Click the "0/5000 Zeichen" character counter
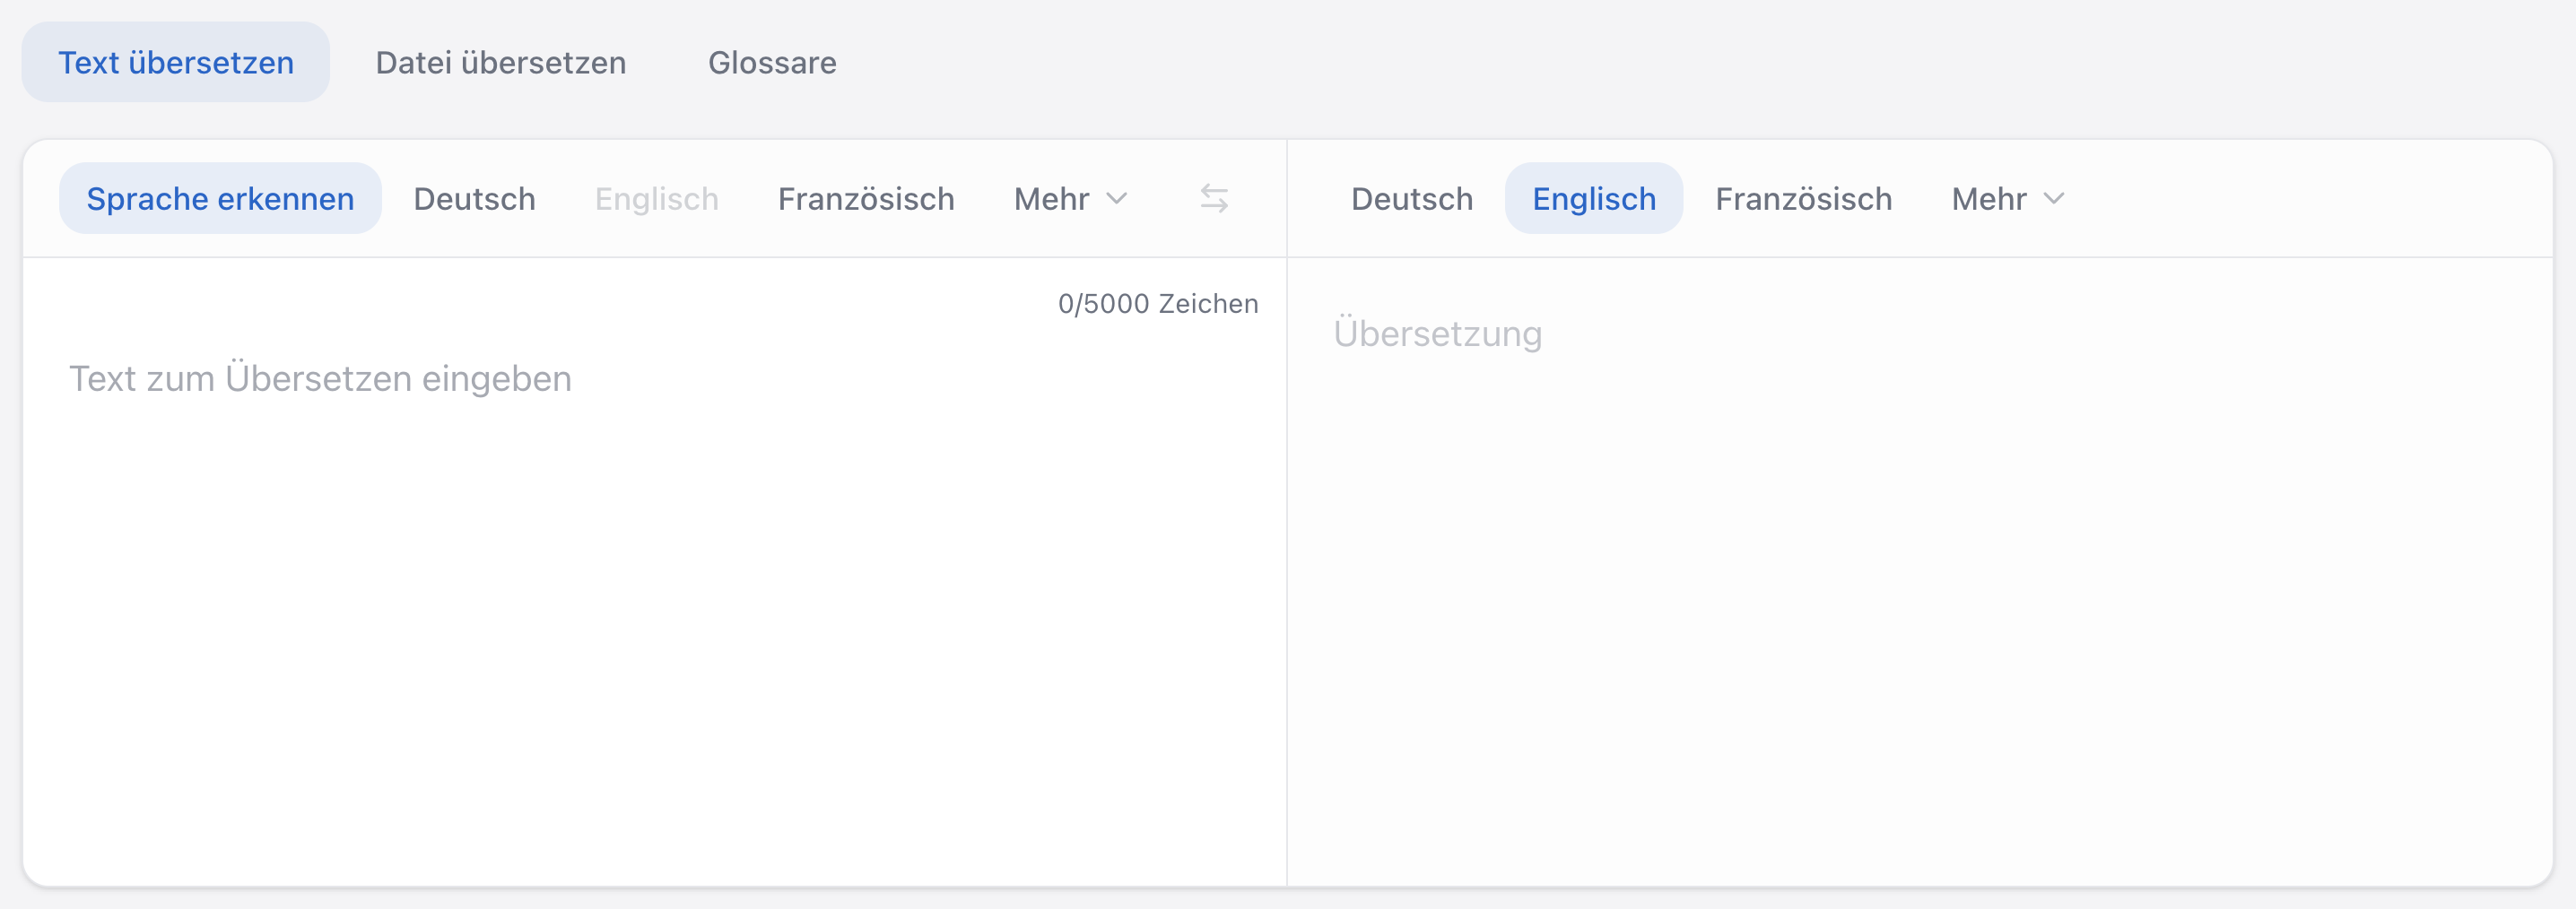The image size is (2576, 909). 1158,303
